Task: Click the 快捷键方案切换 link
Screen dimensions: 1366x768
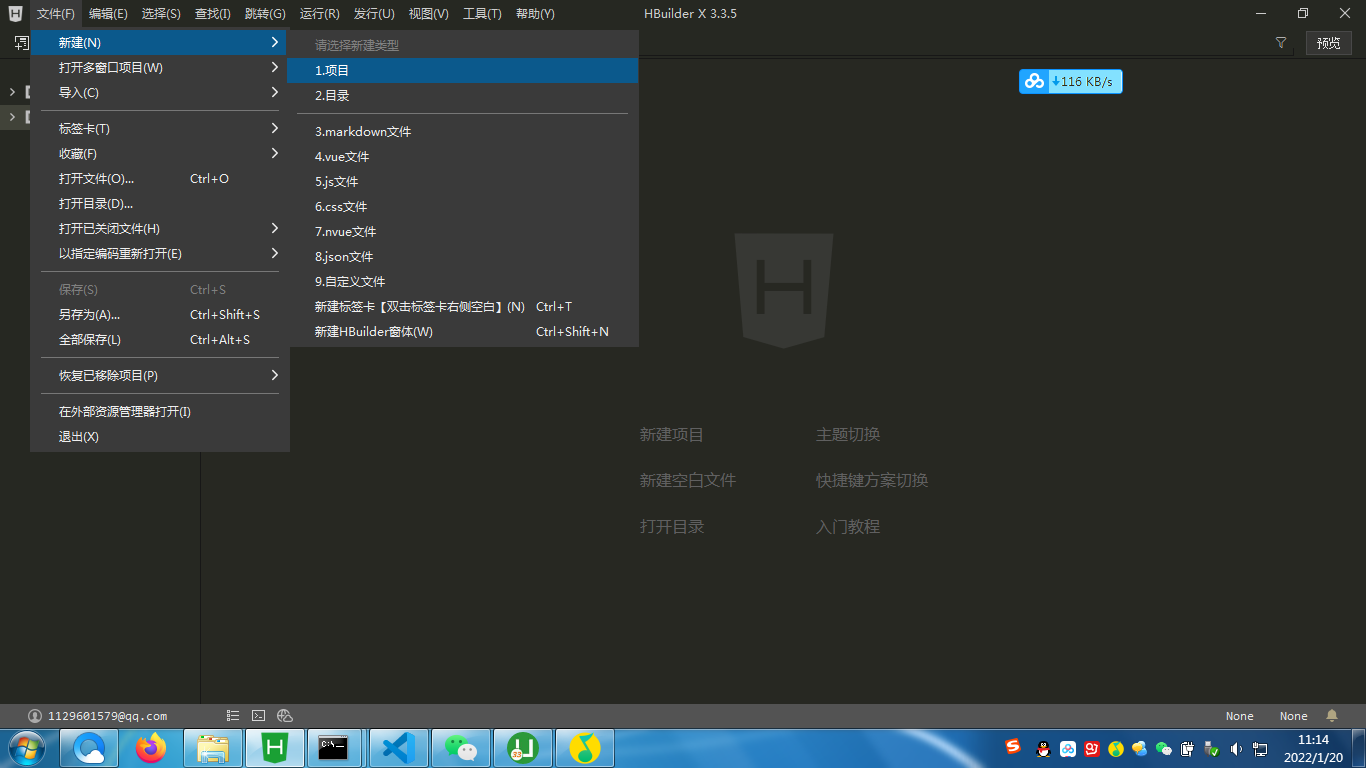Action: (x=872, y=480)
